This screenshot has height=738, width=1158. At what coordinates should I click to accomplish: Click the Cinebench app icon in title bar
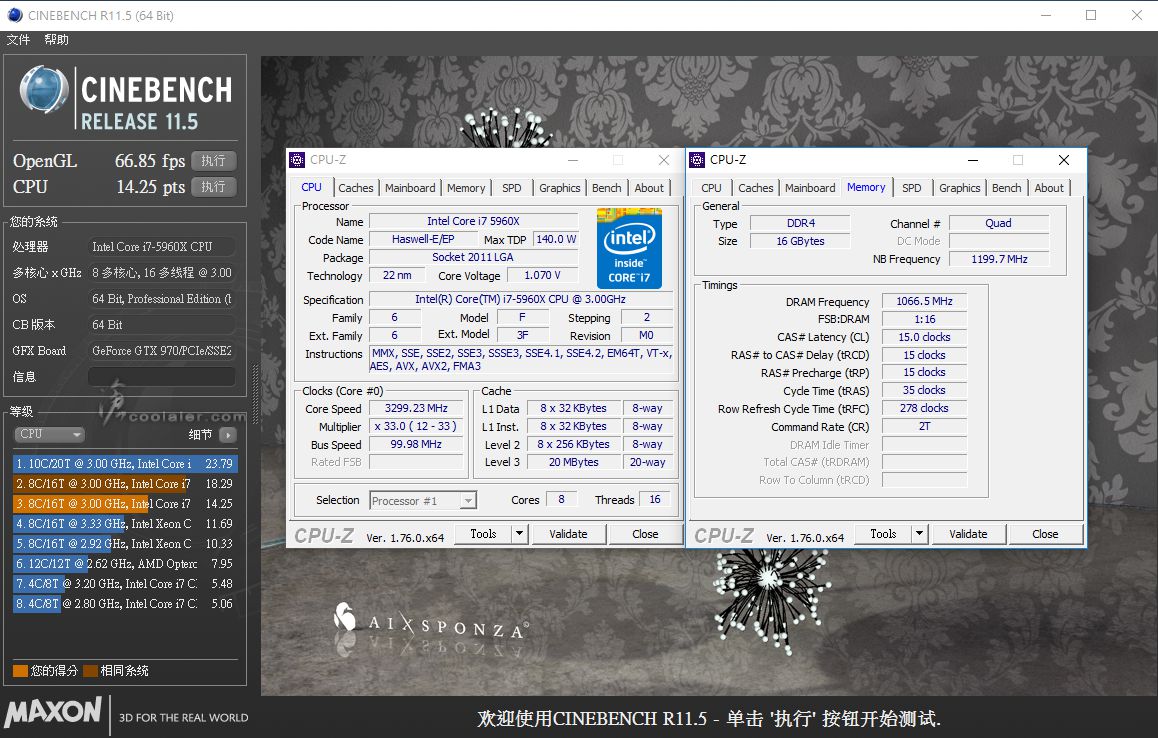[x=15, y=15]
